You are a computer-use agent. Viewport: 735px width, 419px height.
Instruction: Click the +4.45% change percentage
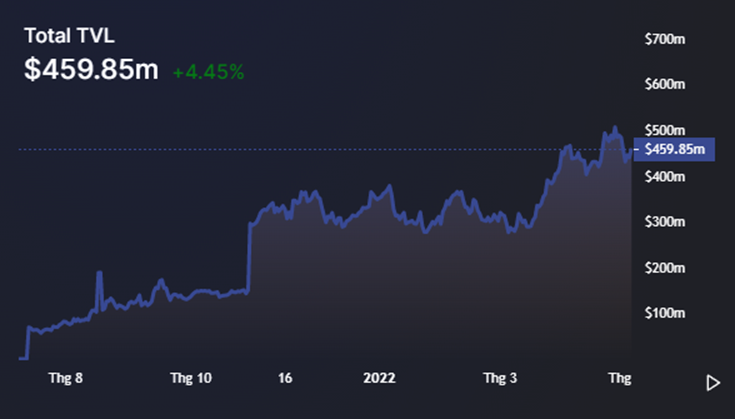point(208,72)
